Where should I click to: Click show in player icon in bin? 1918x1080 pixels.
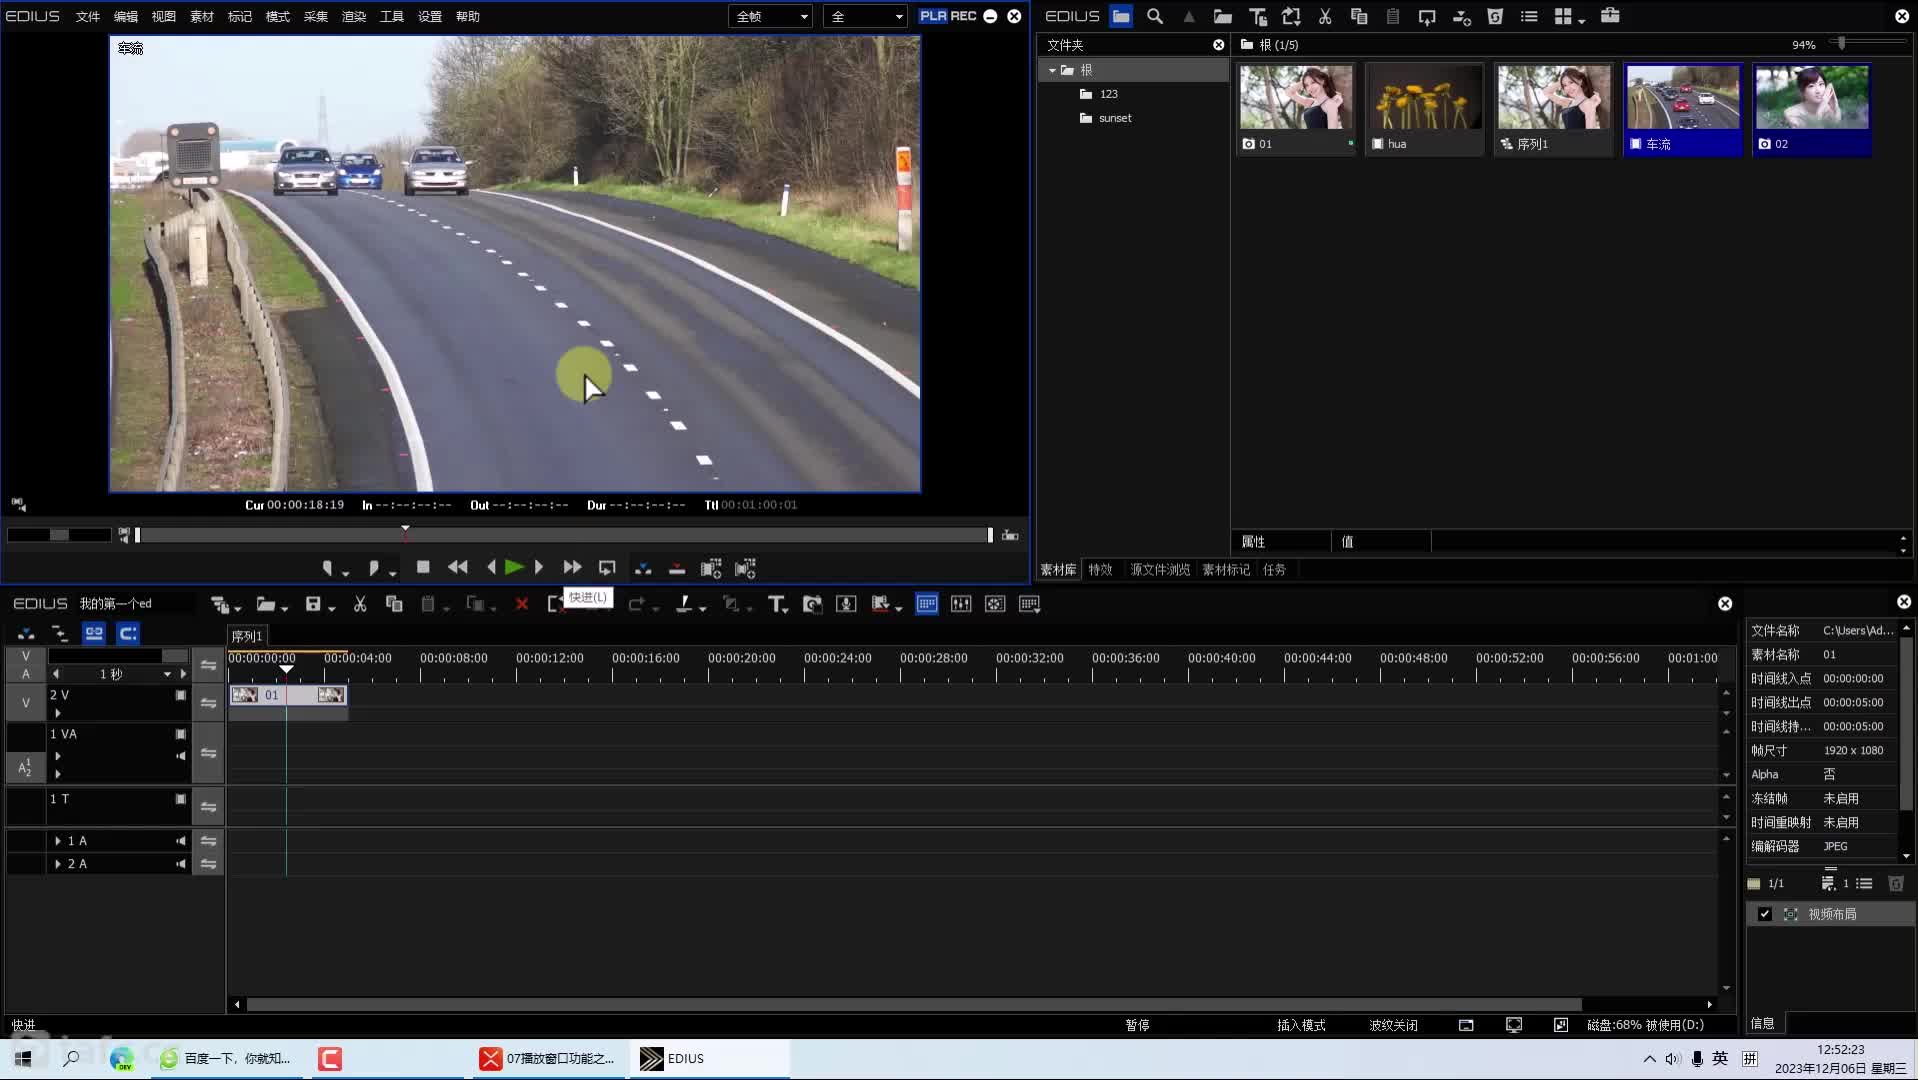coord(1427,16)
